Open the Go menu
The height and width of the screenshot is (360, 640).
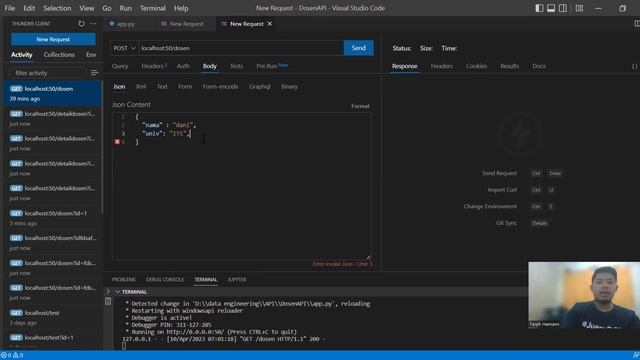pos(107,8)
